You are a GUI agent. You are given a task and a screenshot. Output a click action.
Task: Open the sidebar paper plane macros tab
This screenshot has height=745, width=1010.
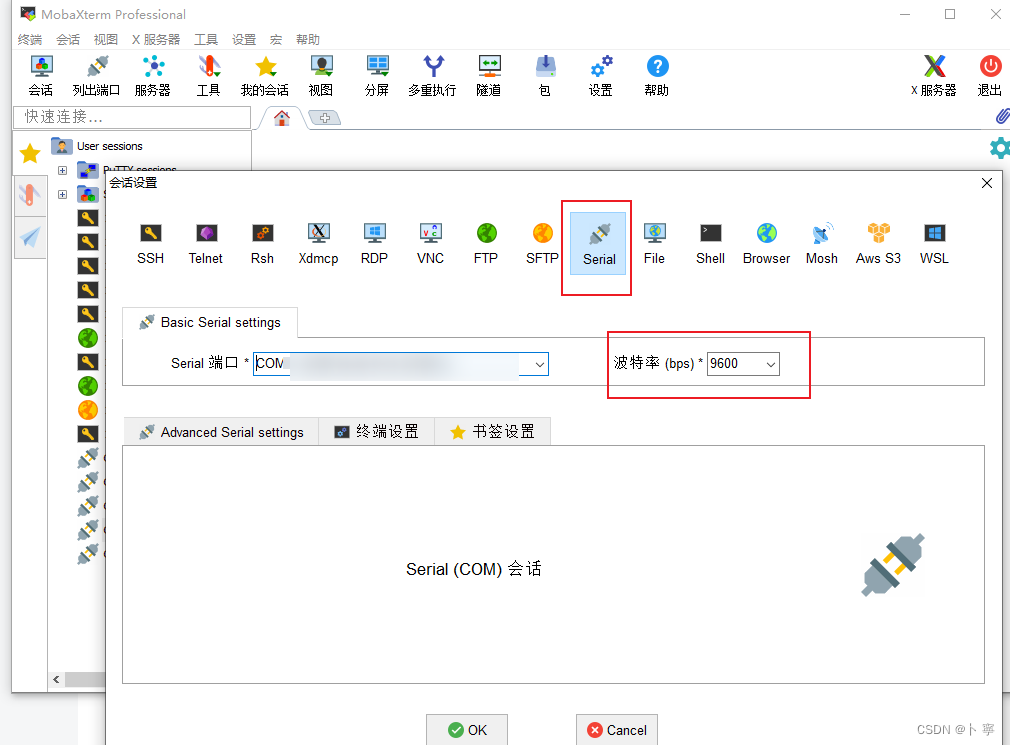pos(30,237)
